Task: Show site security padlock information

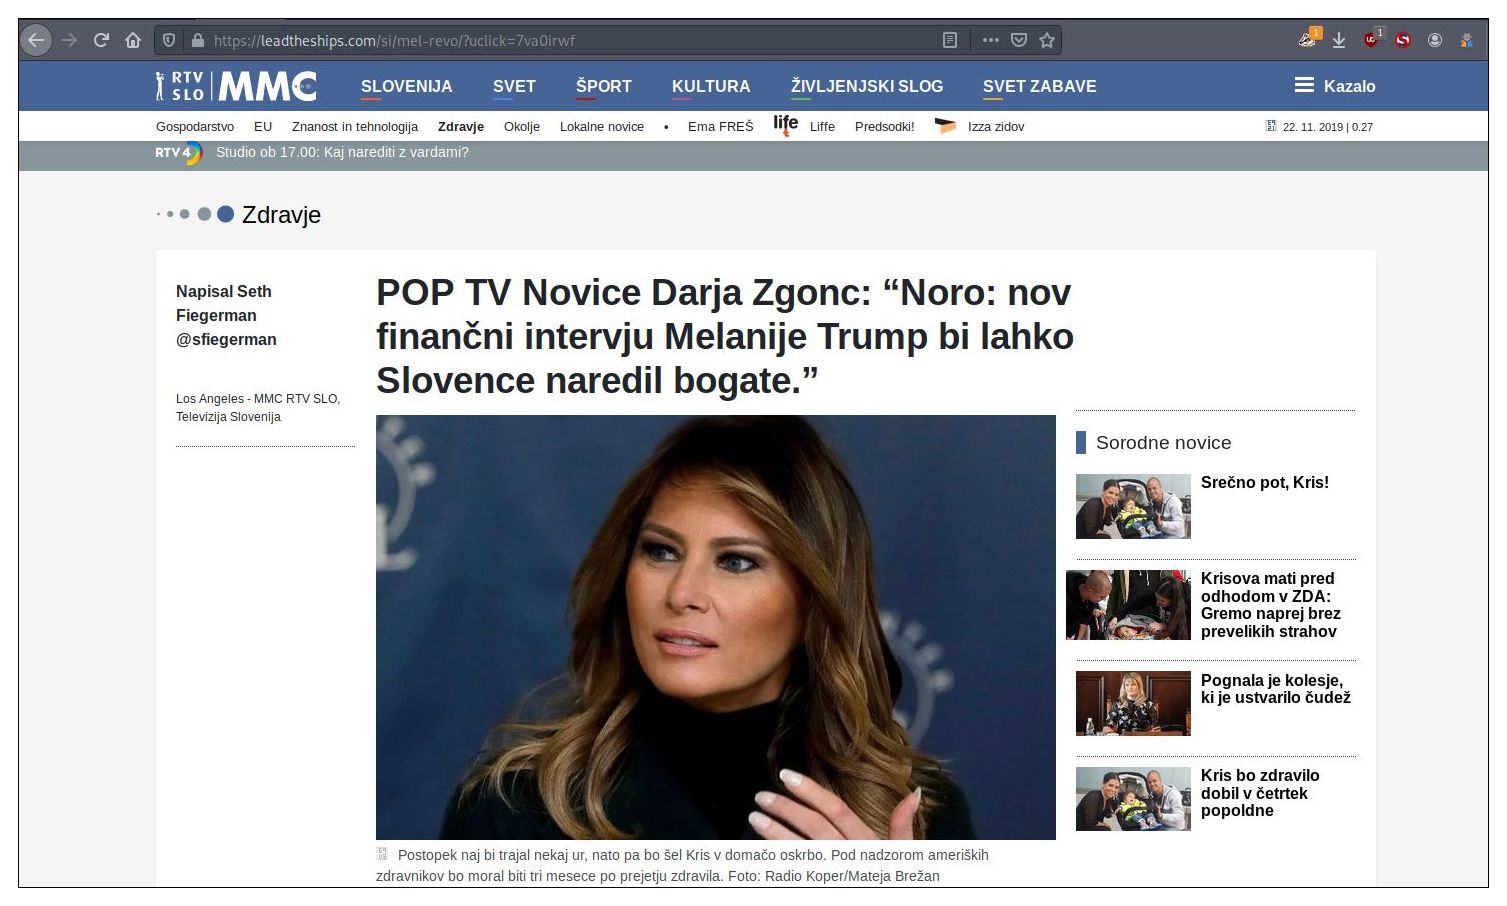Action: click(197, 40)
